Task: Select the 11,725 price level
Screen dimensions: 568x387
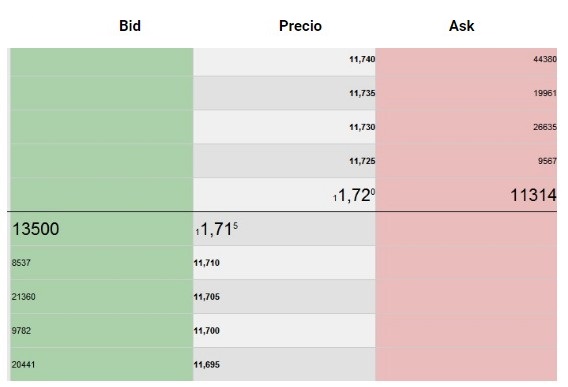Action: pyautogui.click(x=362, y=161)
